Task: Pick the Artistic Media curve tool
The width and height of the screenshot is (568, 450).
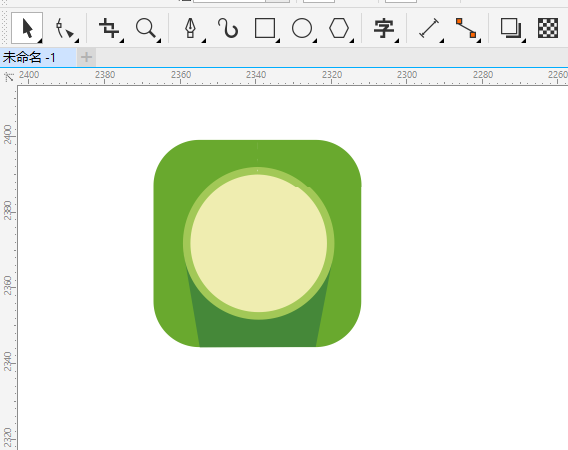Action: pos(228,28)
